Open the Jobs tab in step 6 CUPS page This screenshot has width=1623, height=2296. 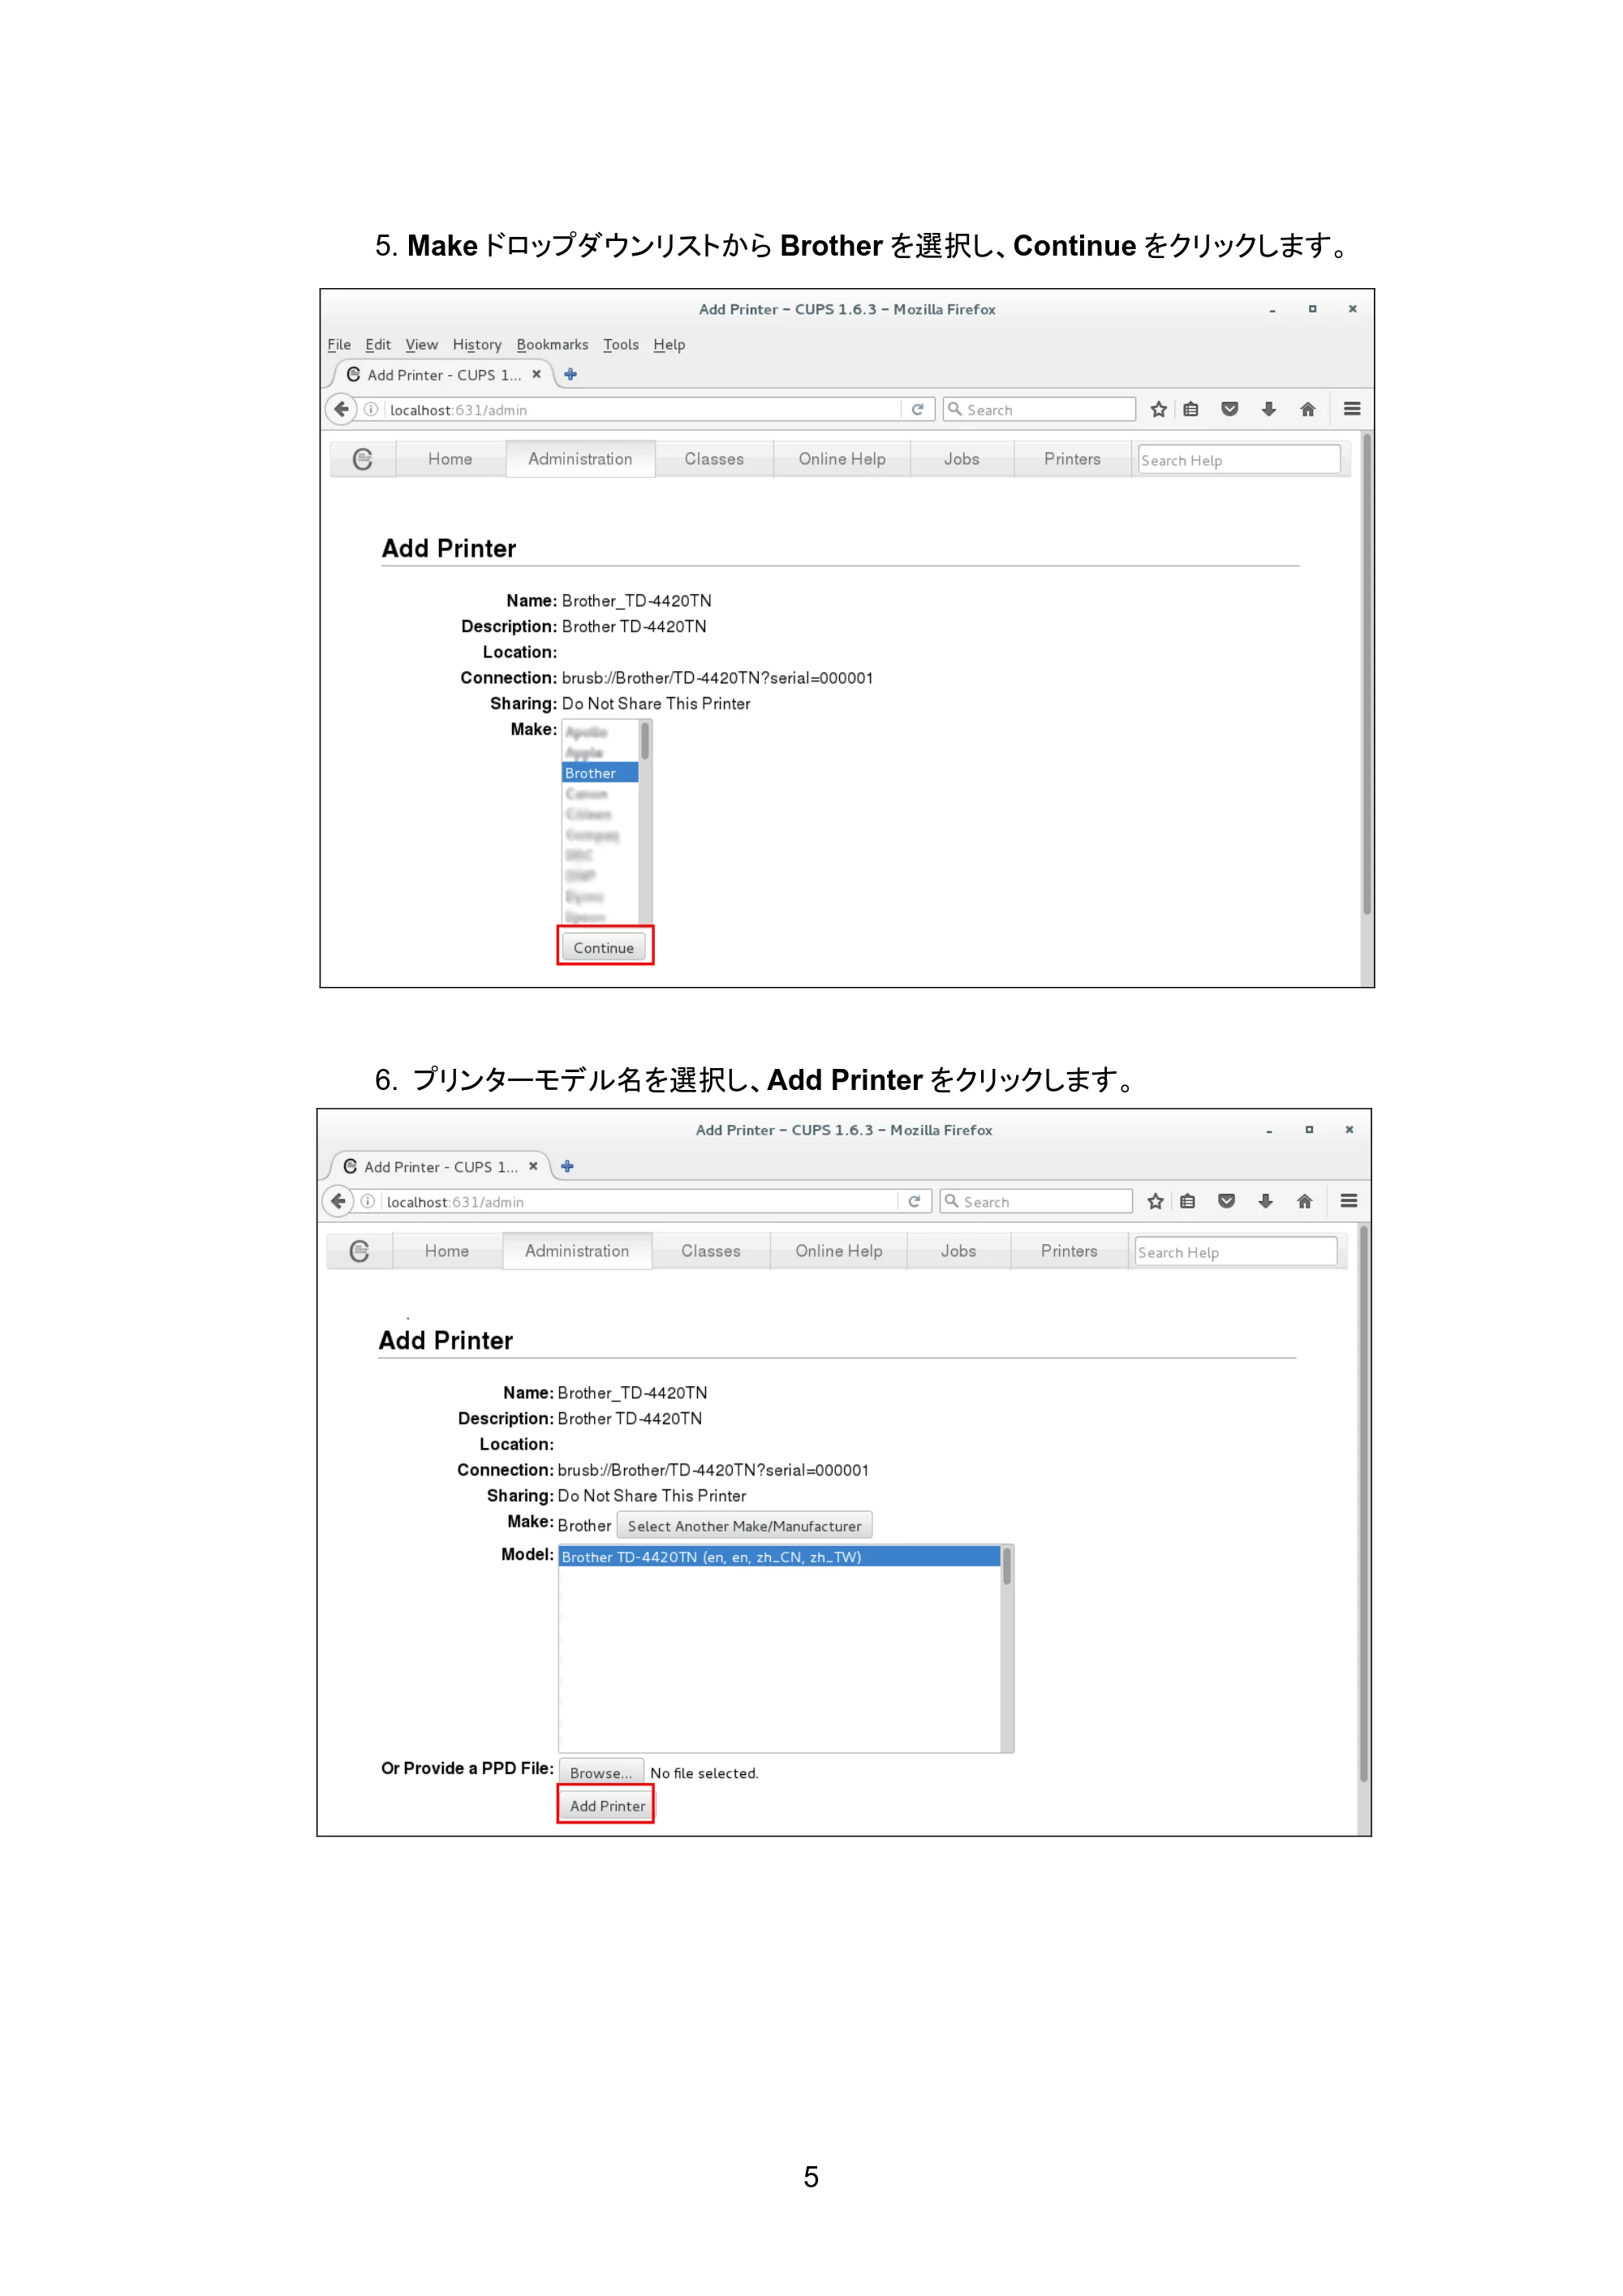click(959, 1251)
